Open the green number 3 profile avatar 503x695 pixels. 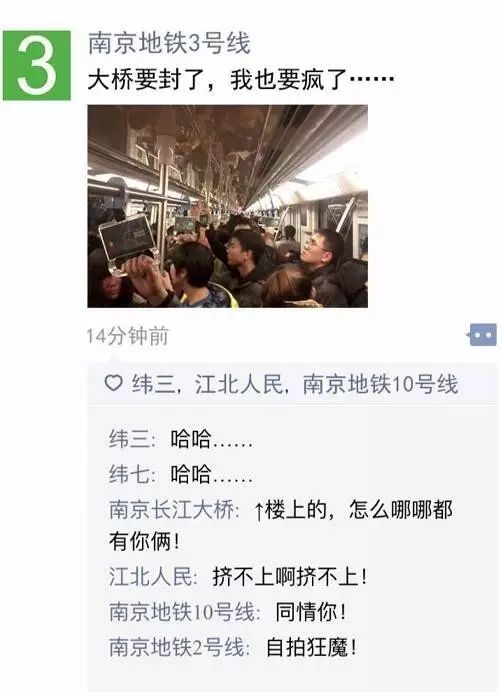[37, 66]
